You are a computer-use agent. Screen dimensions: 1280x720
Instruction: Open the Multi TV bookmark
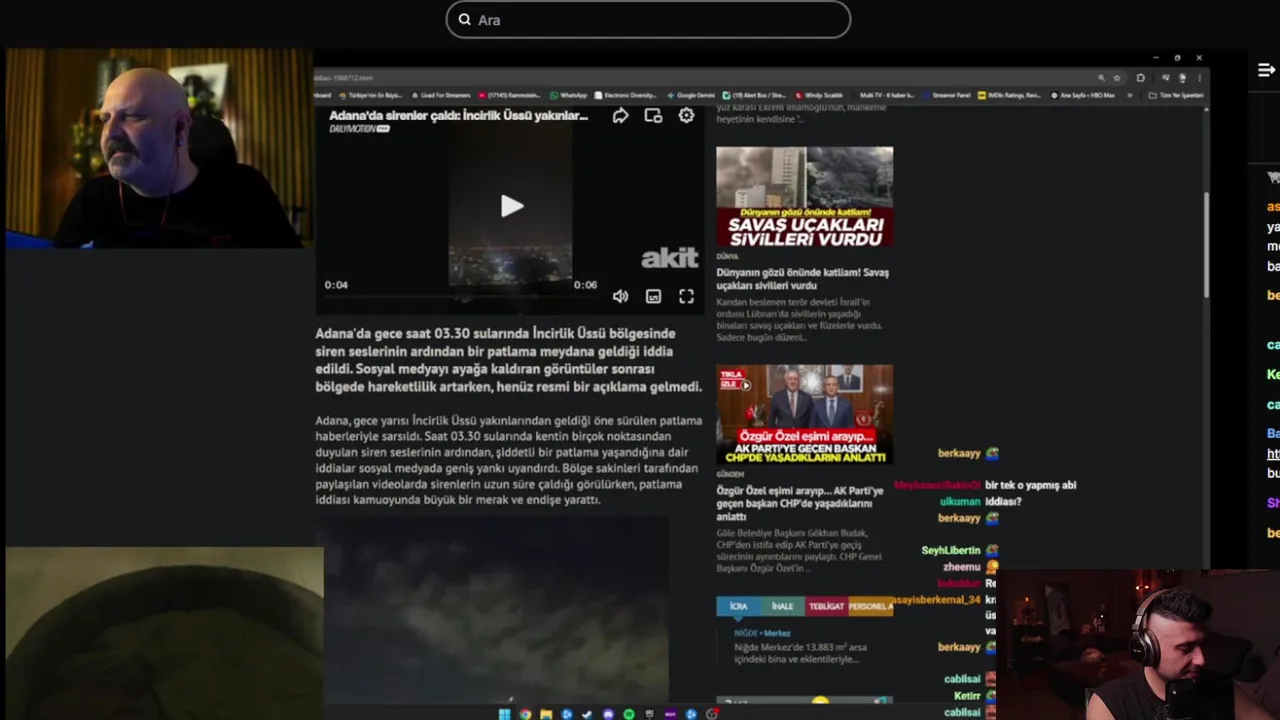click(x=885, y=95)
